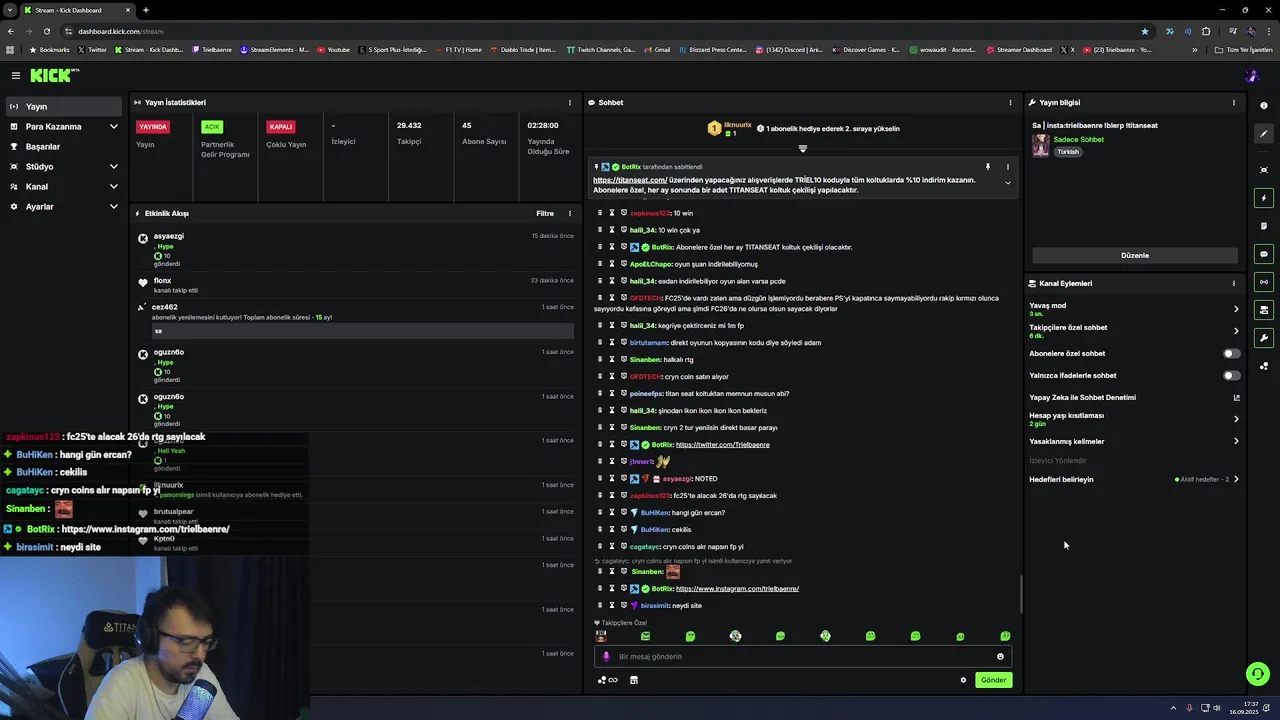Open titanseat.com link in pinned message
This screenshot has width=1280, height=720.
[630, 180]
